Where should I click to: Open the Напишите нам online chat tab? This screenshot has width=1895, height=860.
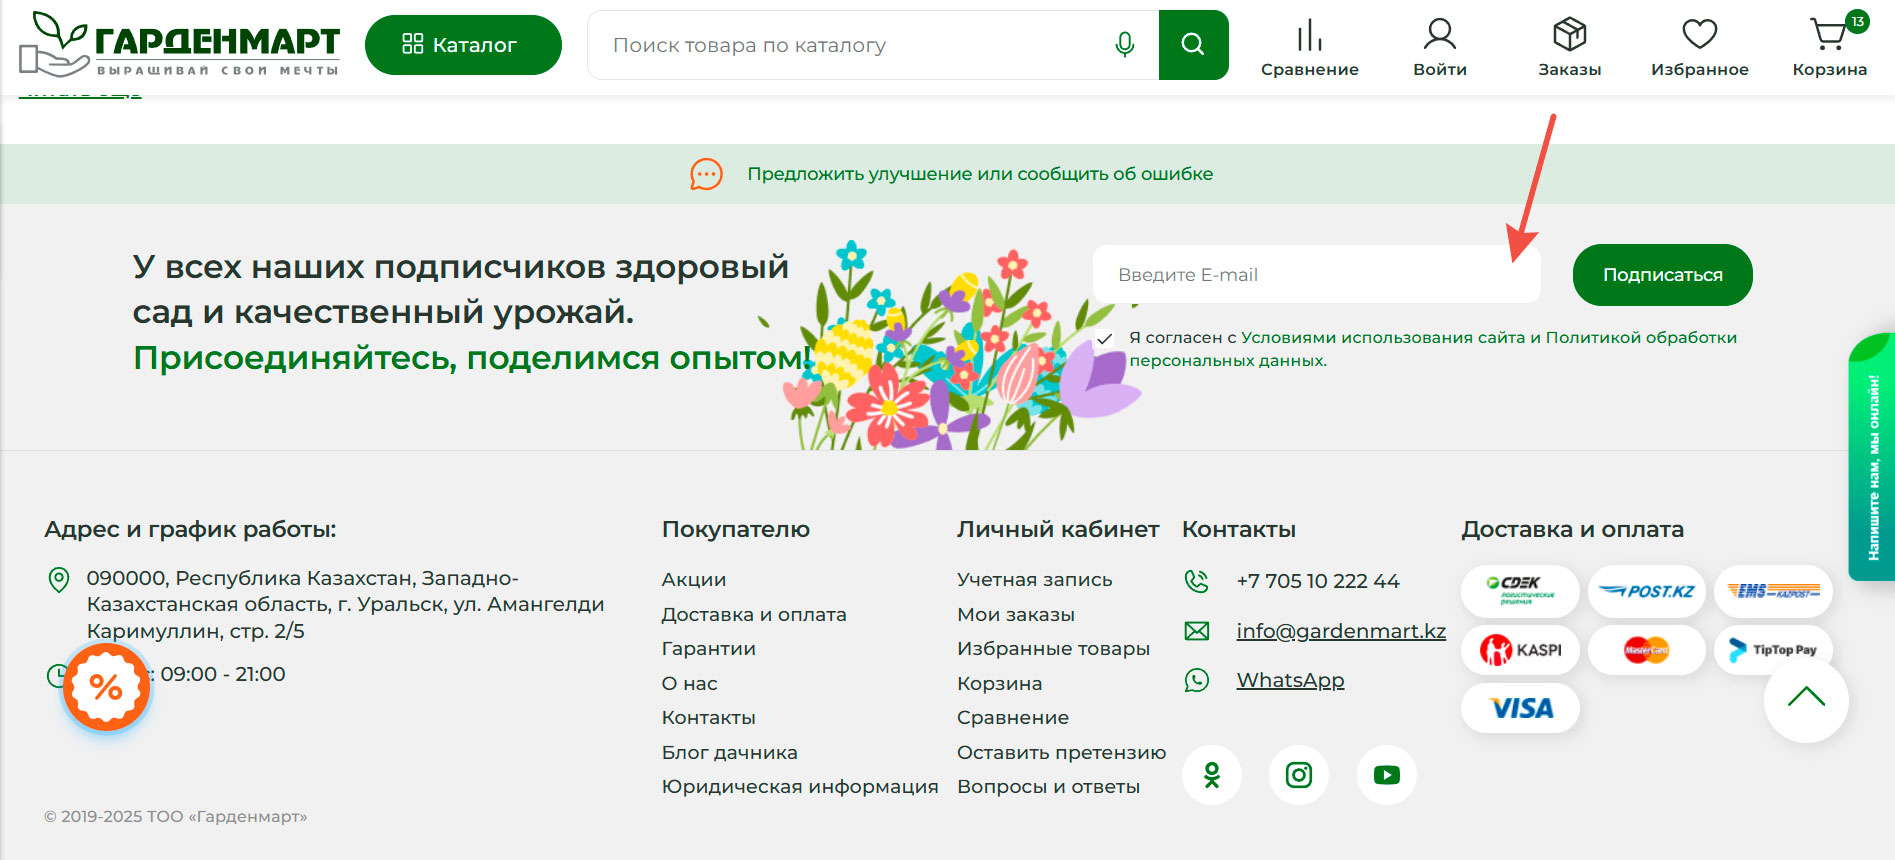click(1872, 457)
